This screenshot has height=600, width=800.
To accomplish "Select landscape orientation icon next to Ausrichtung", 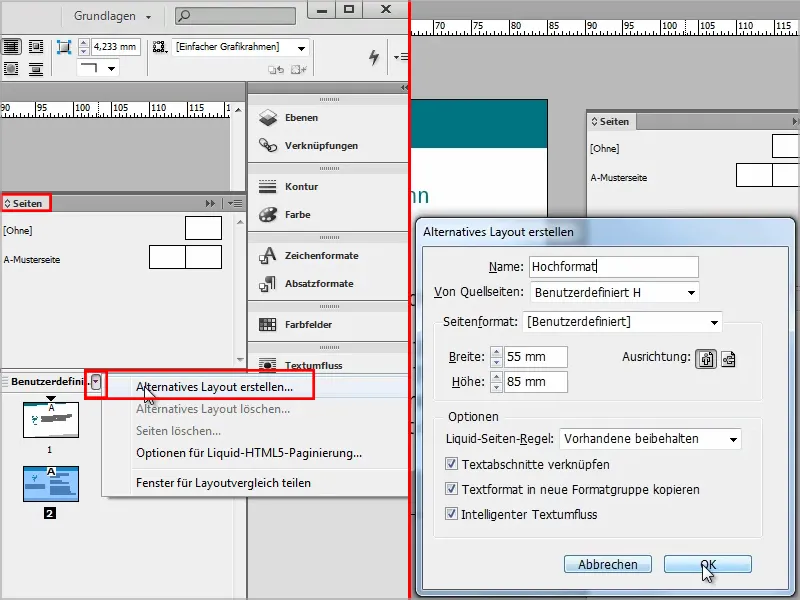I will pos(728,359).
